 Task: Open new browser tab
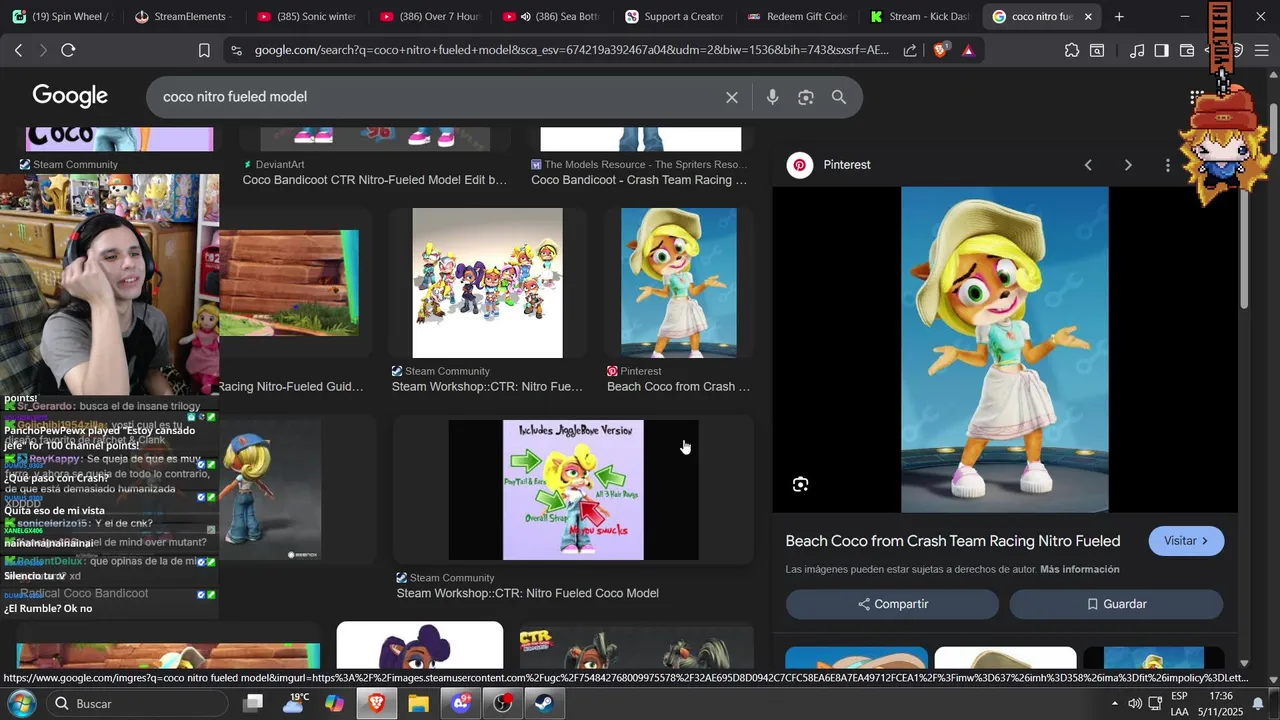(1119, 16)
